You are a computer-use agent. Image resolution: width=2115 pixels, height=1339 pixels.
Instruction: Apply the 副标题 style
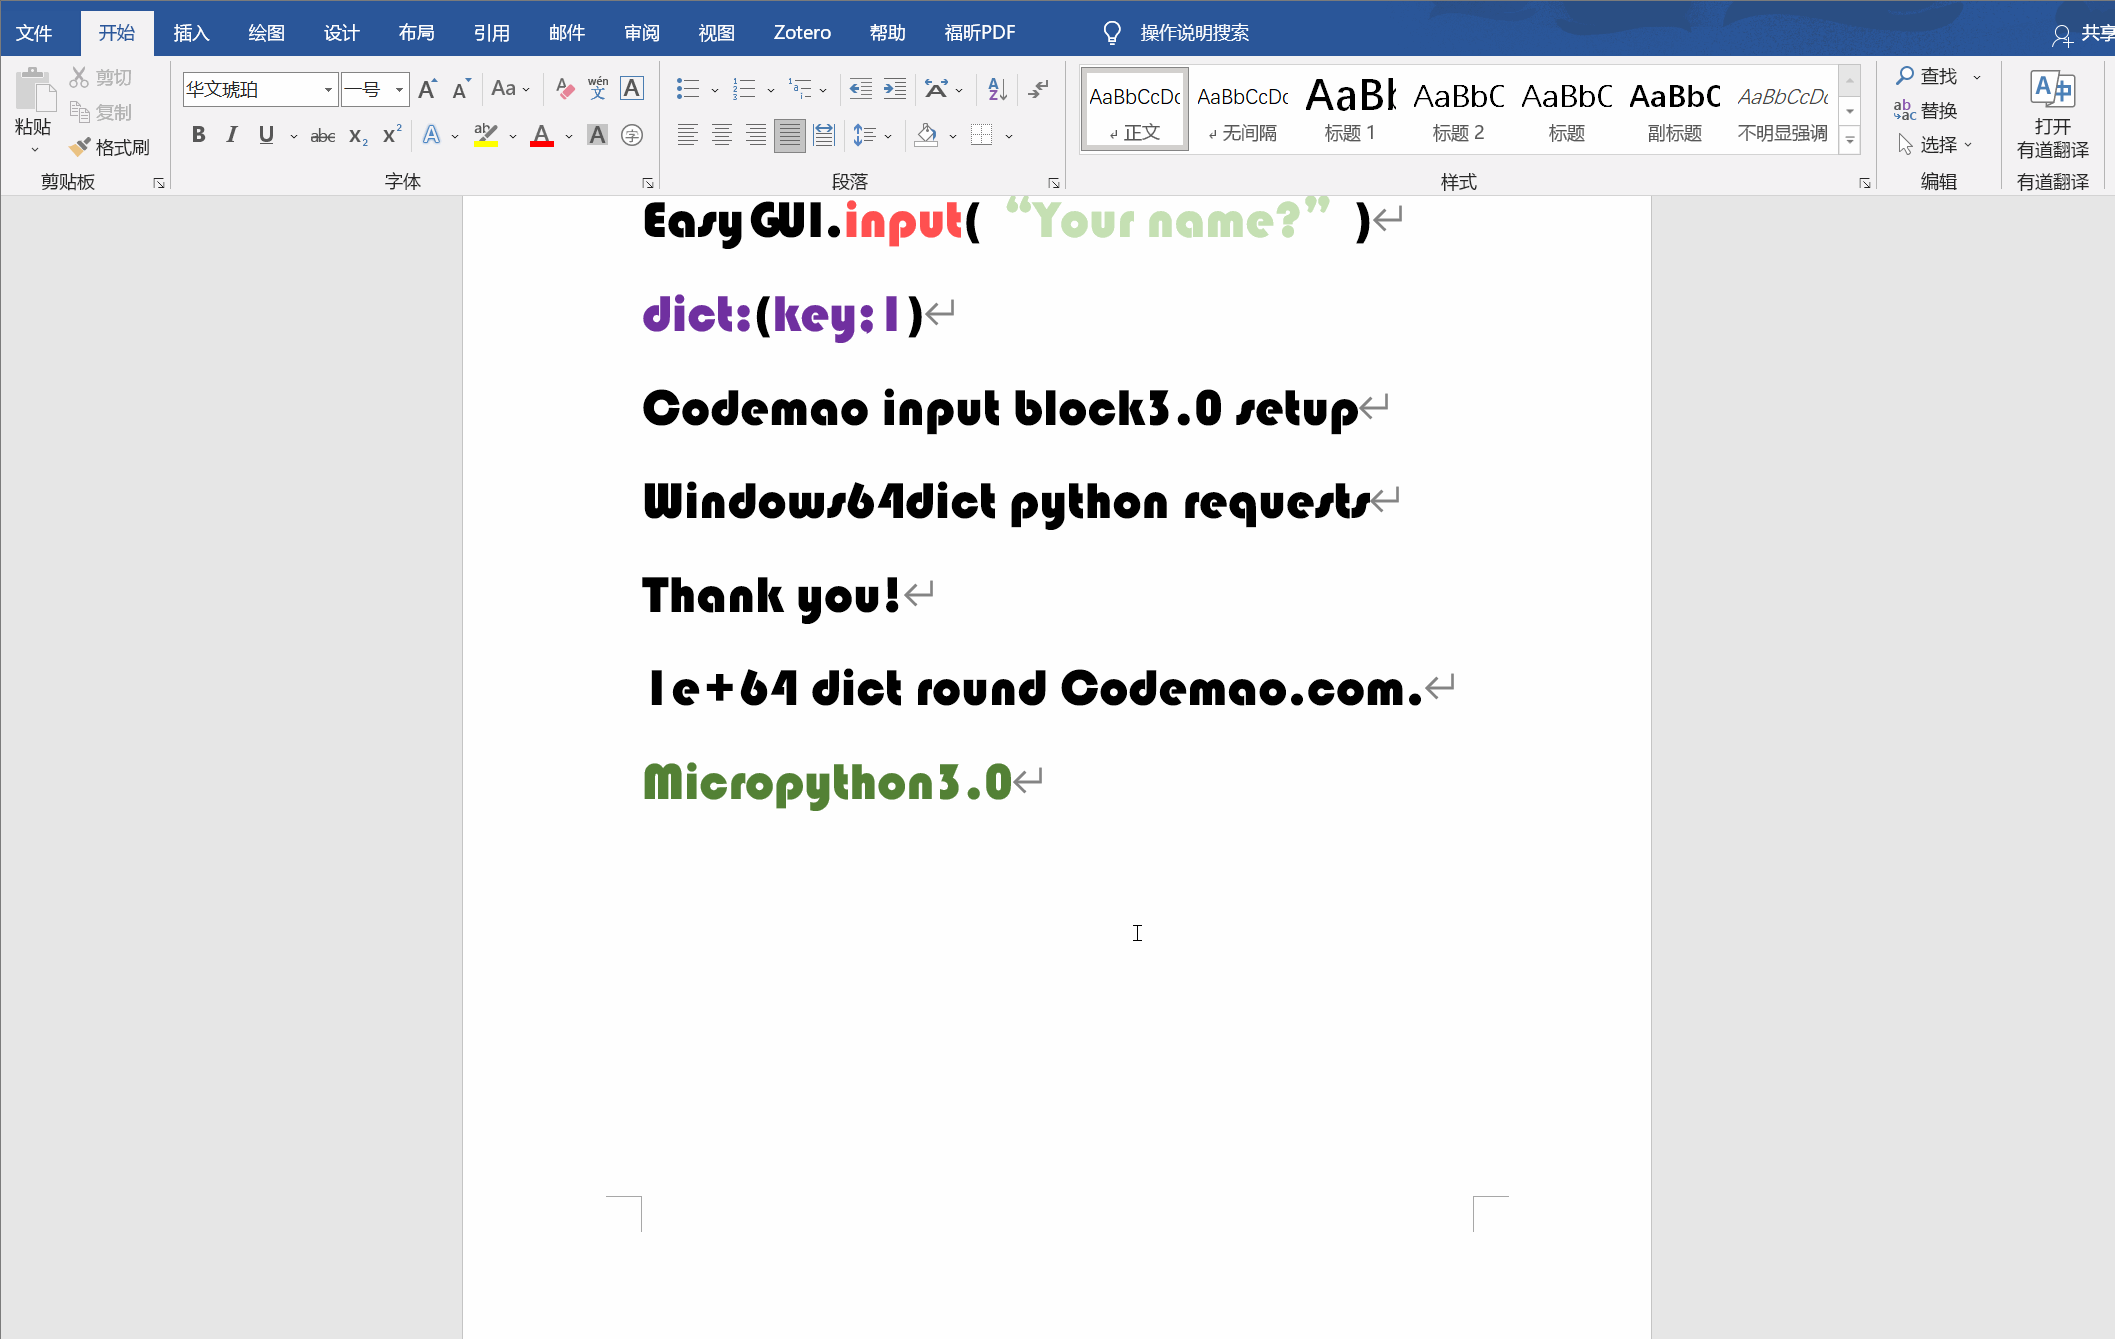coord(1675,110)
